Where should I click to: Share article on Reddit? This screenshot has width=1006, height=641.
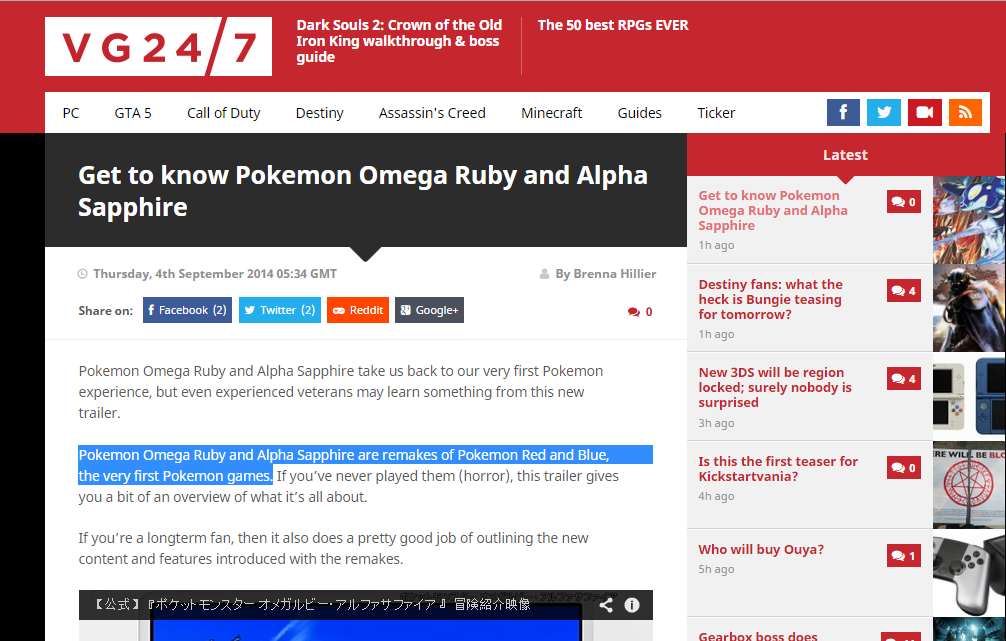358,310
